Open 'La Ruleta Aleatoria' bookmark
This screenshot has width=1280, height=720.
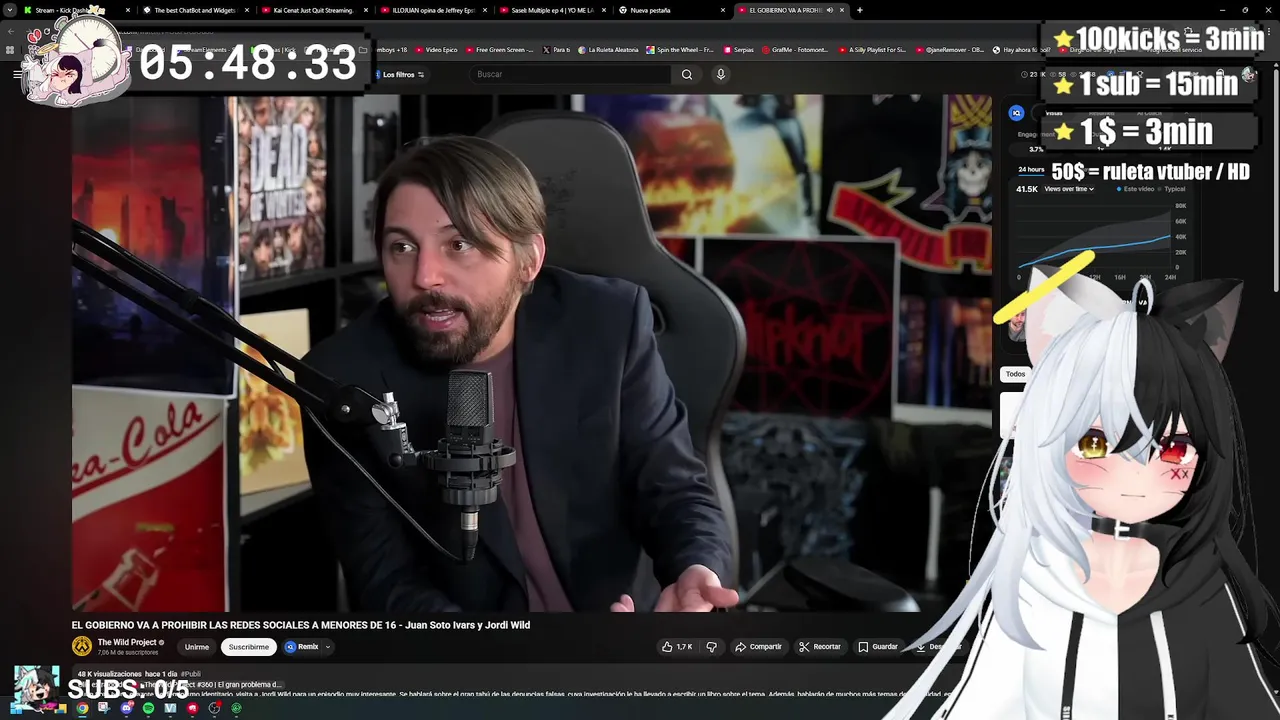(608, 49)
